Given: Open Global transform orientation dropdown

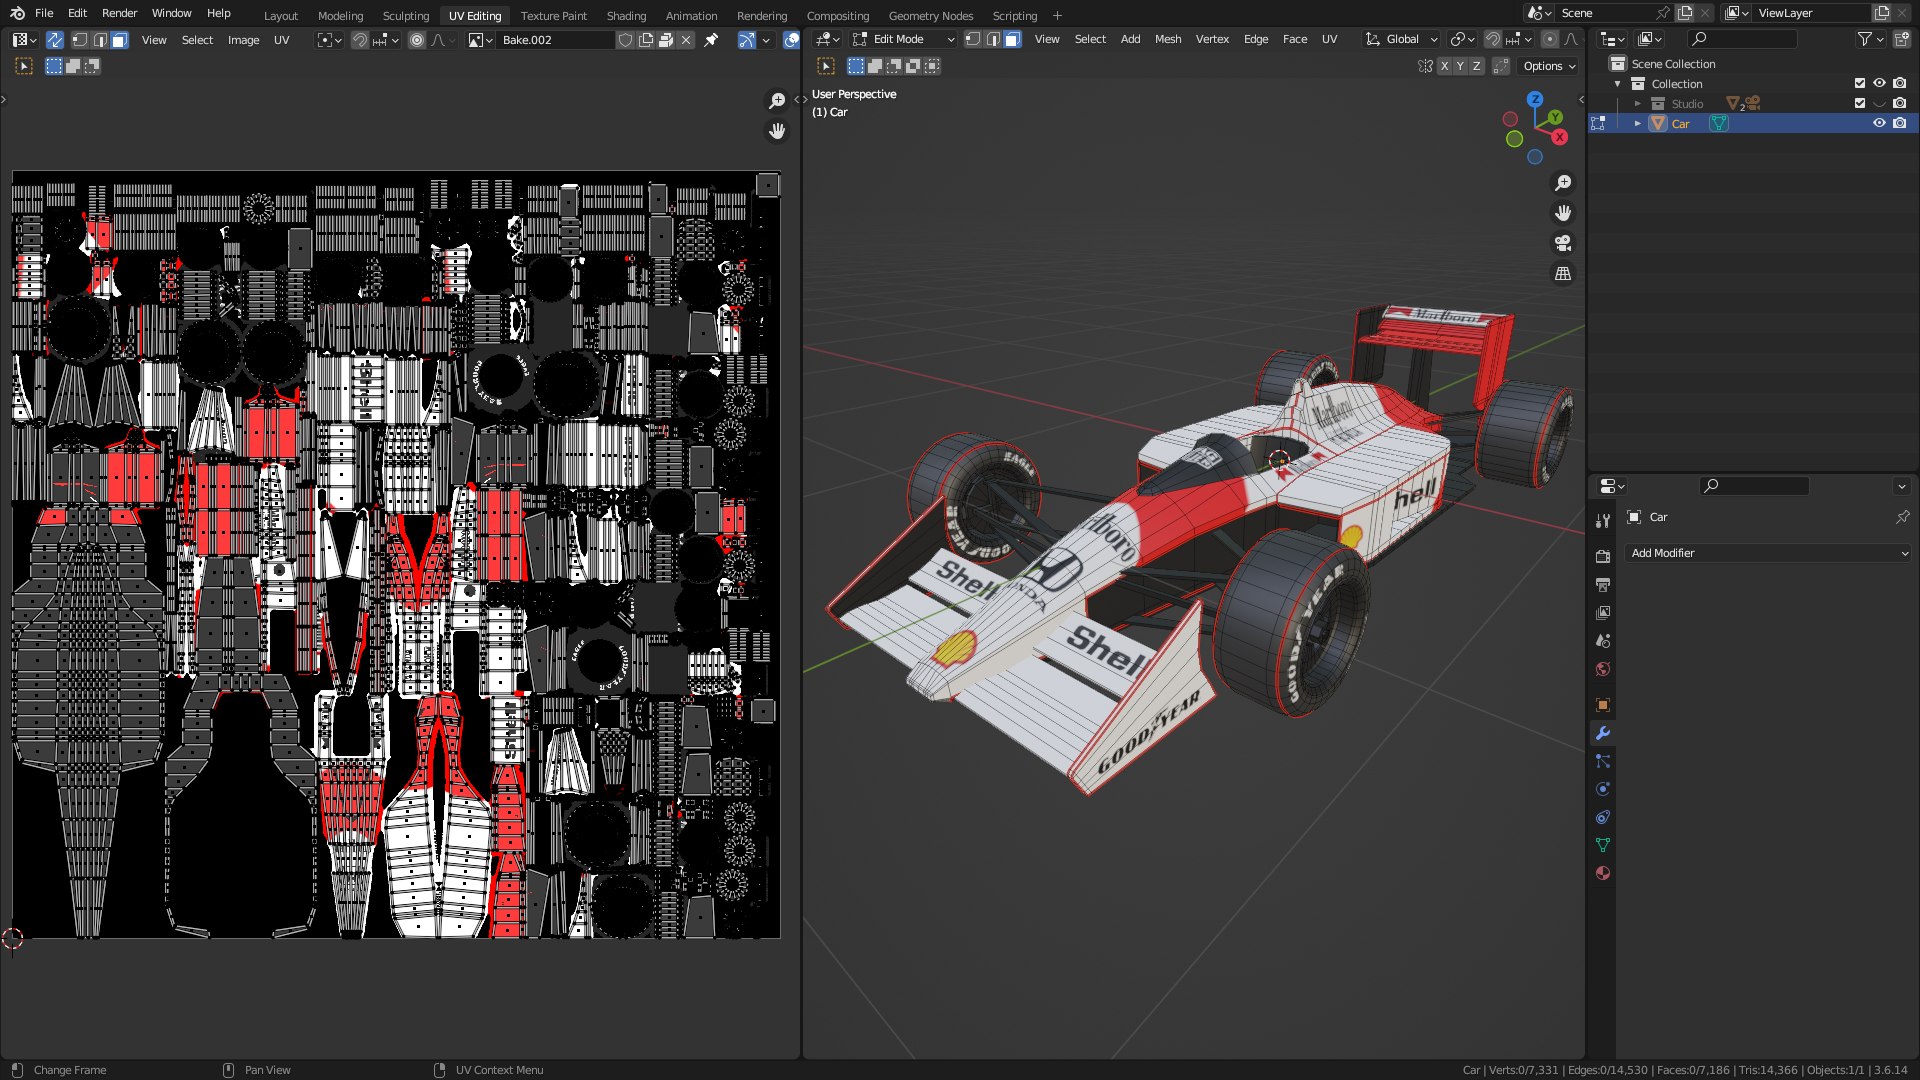Looking at the screenshot, I should pos(1402,39).
